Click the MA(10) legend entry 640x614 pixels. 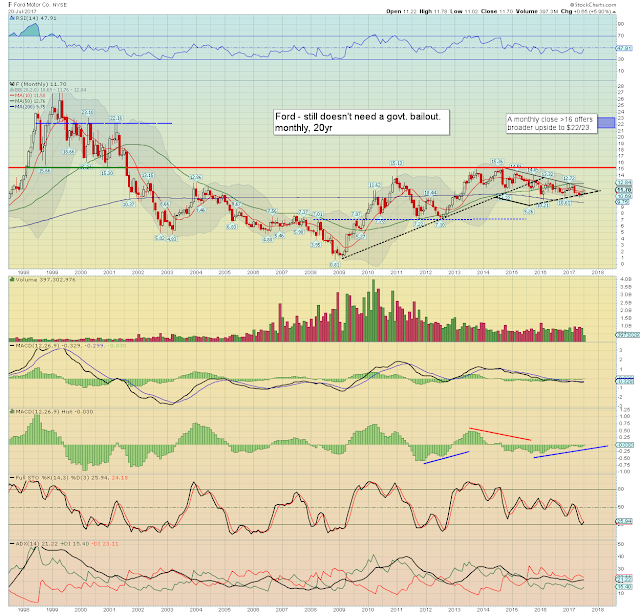coord(28,95)
